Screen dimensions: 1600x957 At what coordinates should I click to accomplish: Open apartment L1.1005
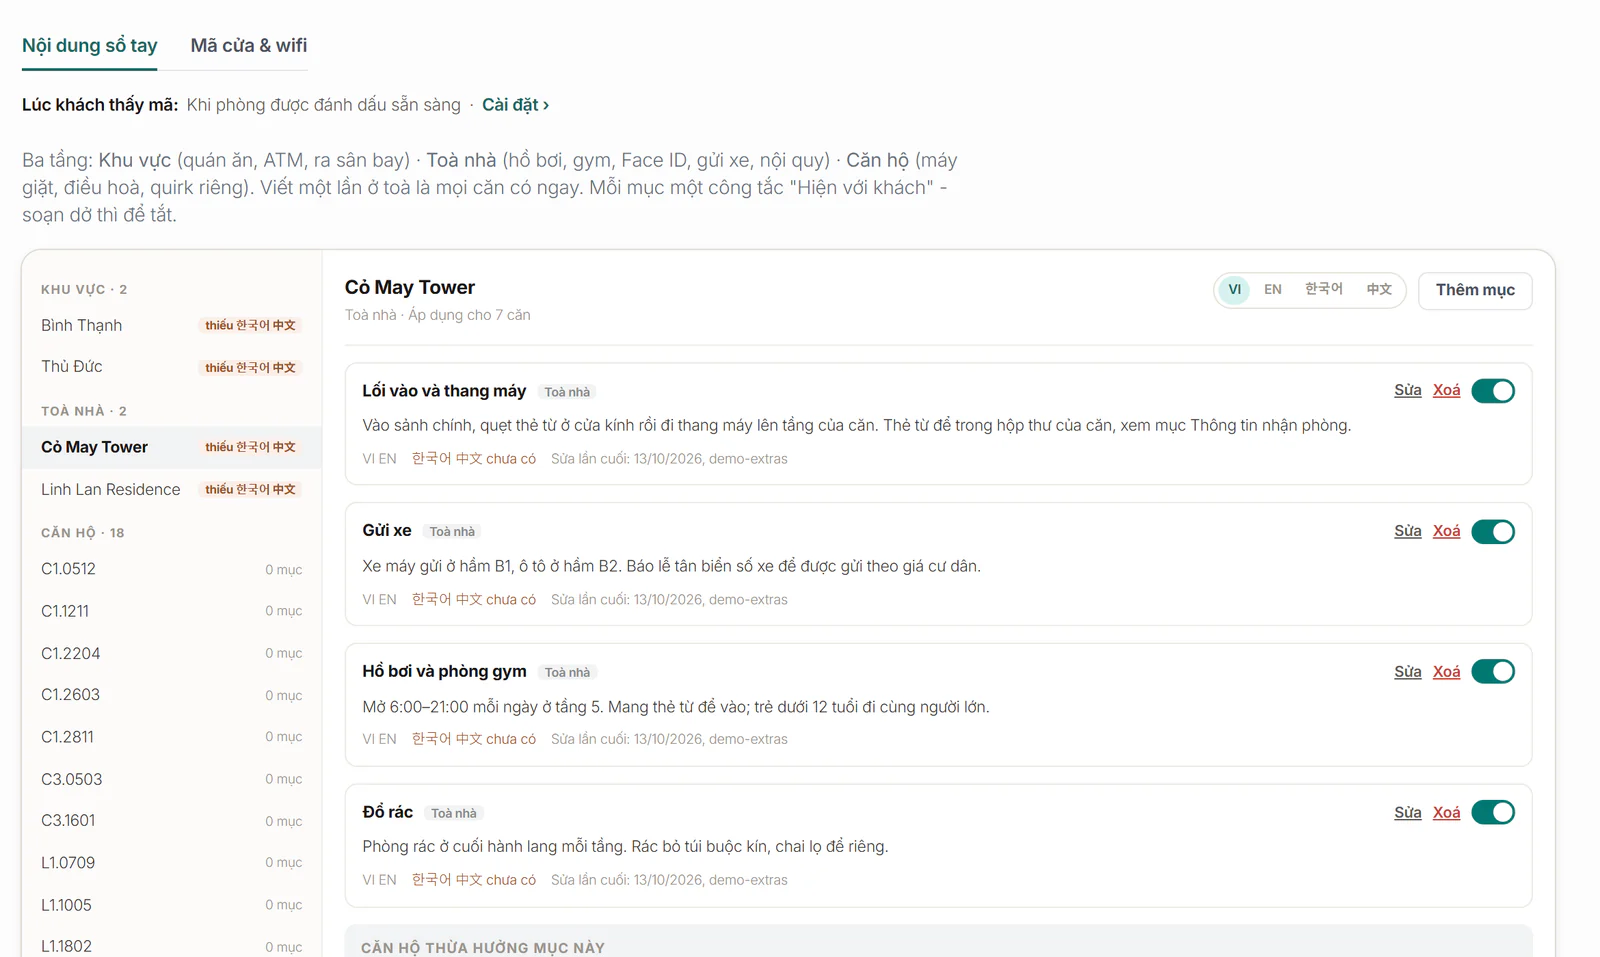[171, 905]
